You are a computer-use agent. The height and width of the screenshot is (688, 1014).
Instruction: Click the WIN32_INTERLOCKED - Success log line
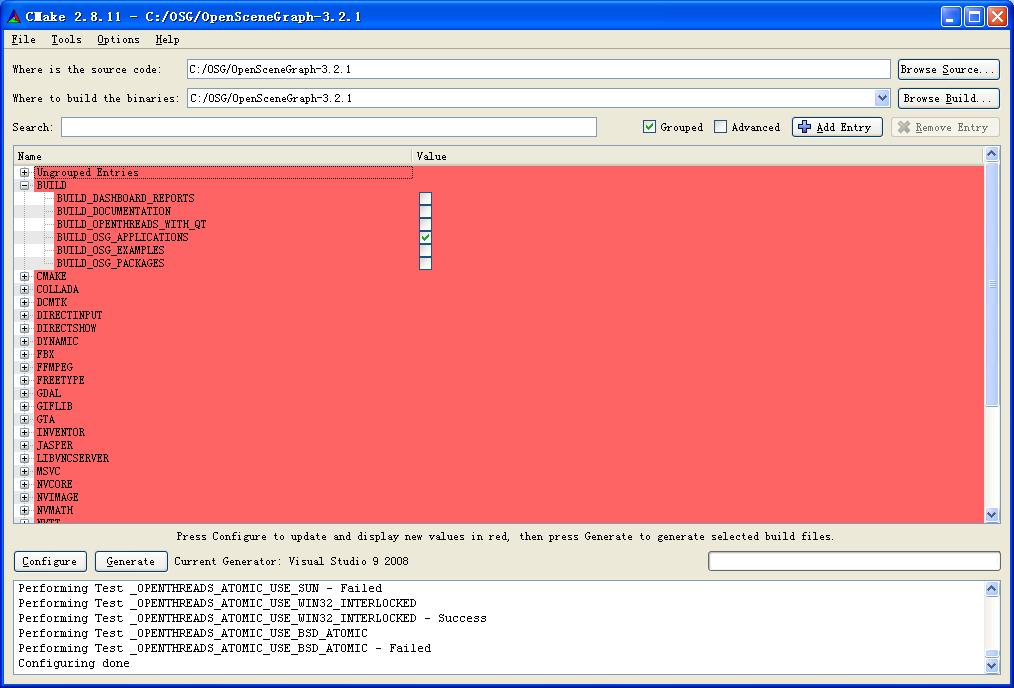tap(252, 618)
